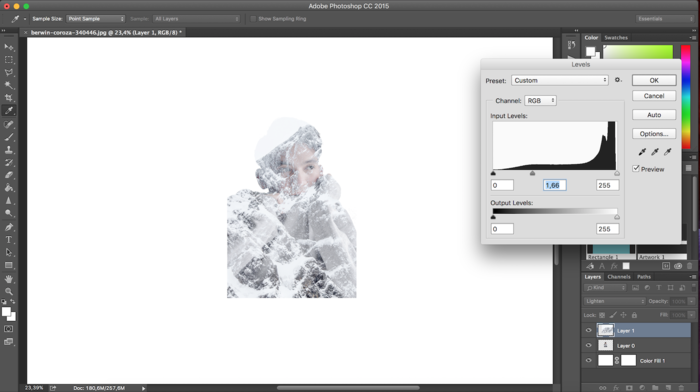
Task: Toggle lock image pixels brush icon
Action: coord(613,315)
